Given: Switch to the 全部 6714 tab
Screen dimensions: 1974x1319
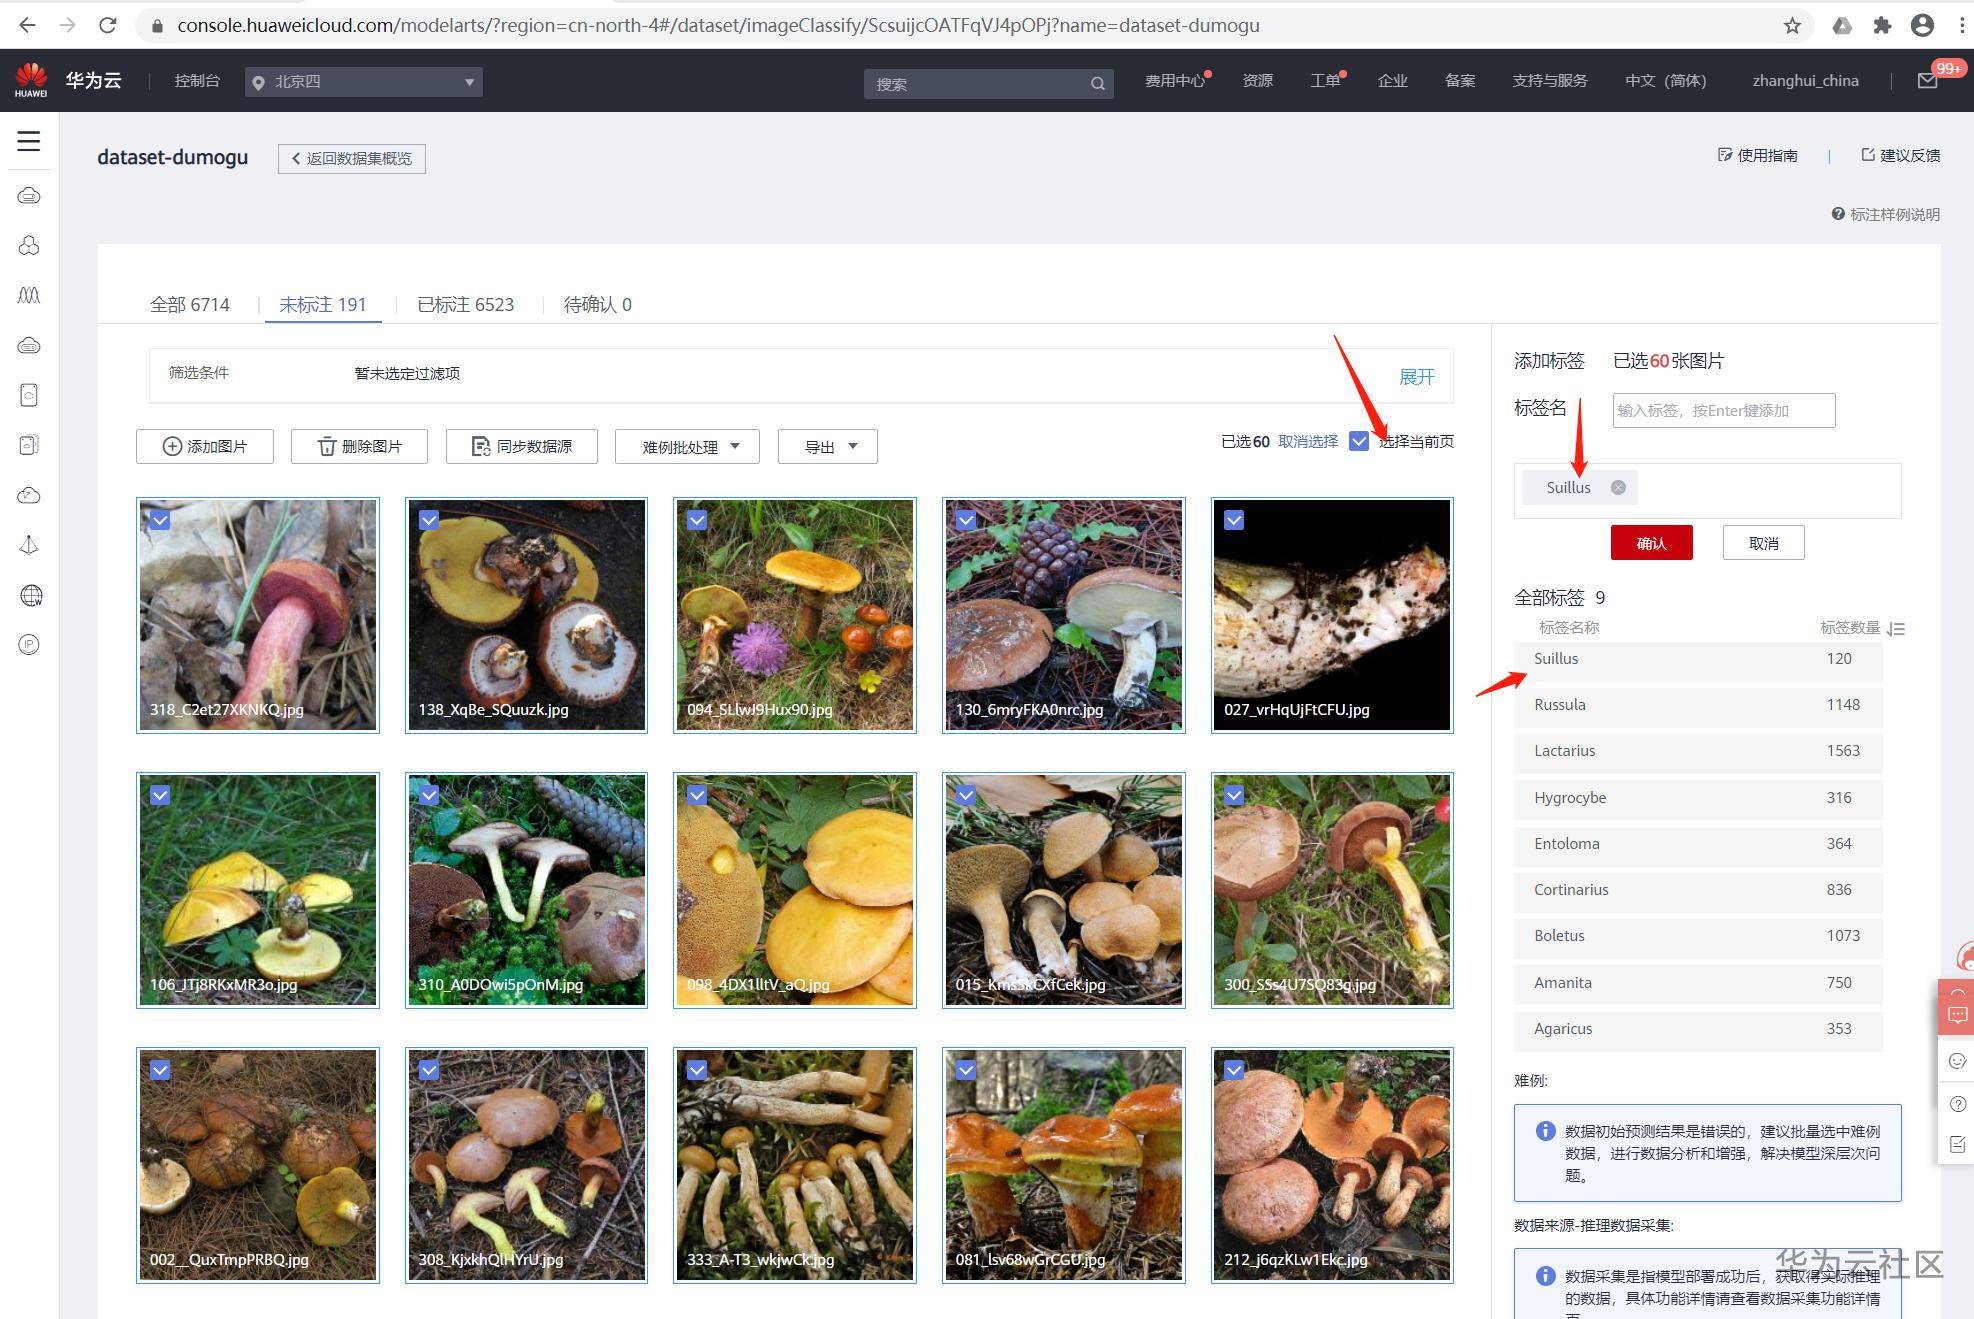Looking at the screenshot, I should click(190, 305).
